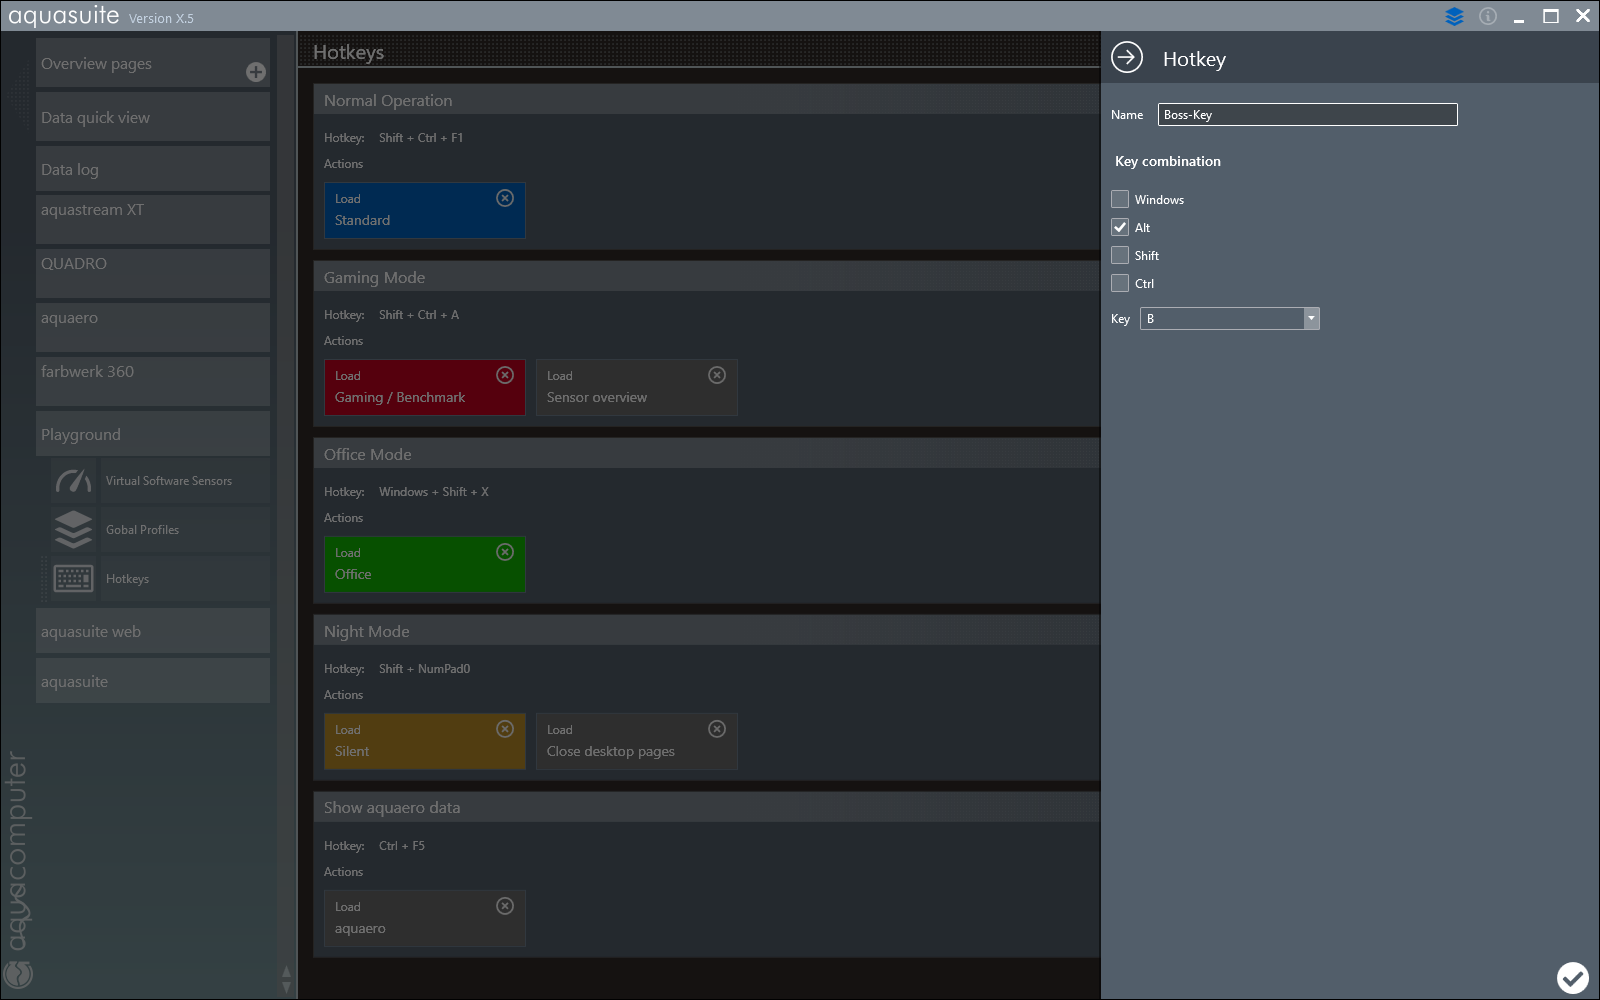Image resolution: width=1600 pixels, height=1000 pixels.
Task: Click the plus icon on Overview pages
Action: tap(256, 72)
